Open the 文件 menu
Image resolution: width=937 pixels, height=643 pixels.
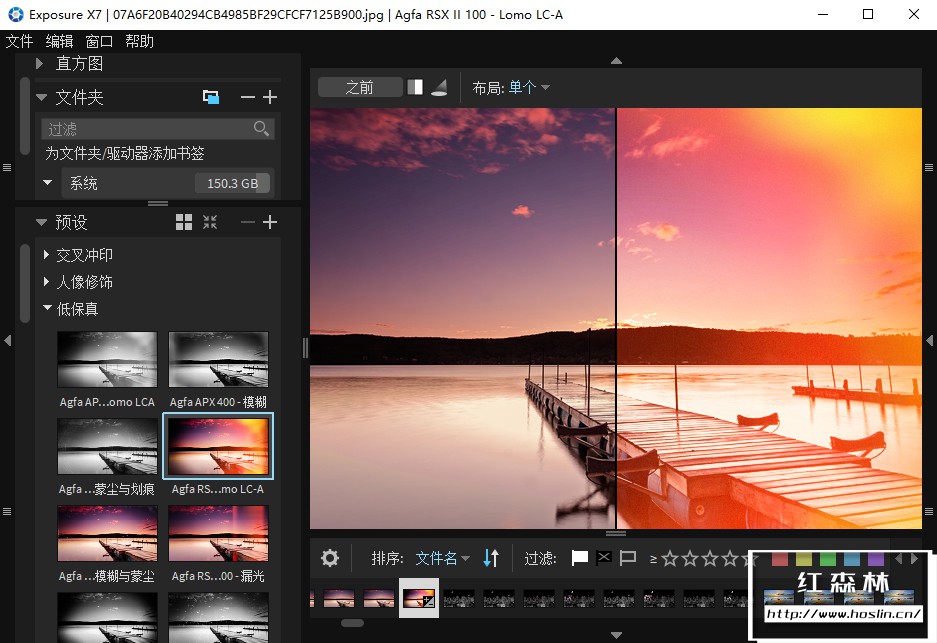(19, 41)
